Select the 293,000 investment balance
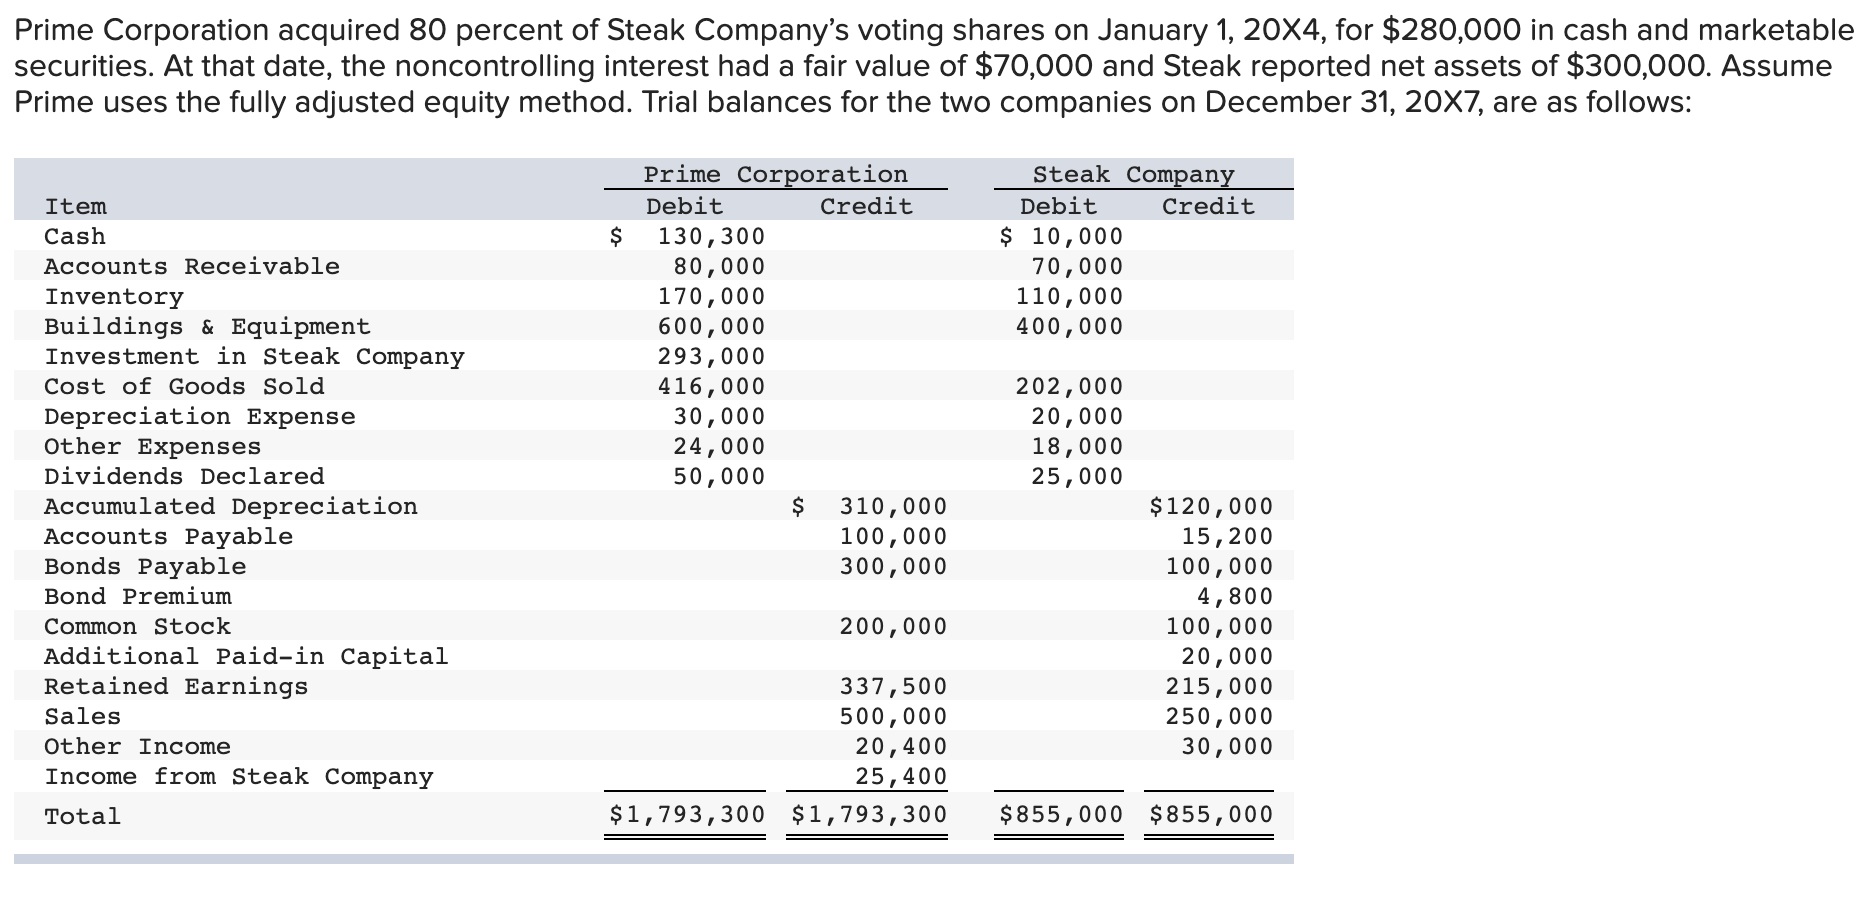This screenshot has height=906, width=1872. pos(710,357)
